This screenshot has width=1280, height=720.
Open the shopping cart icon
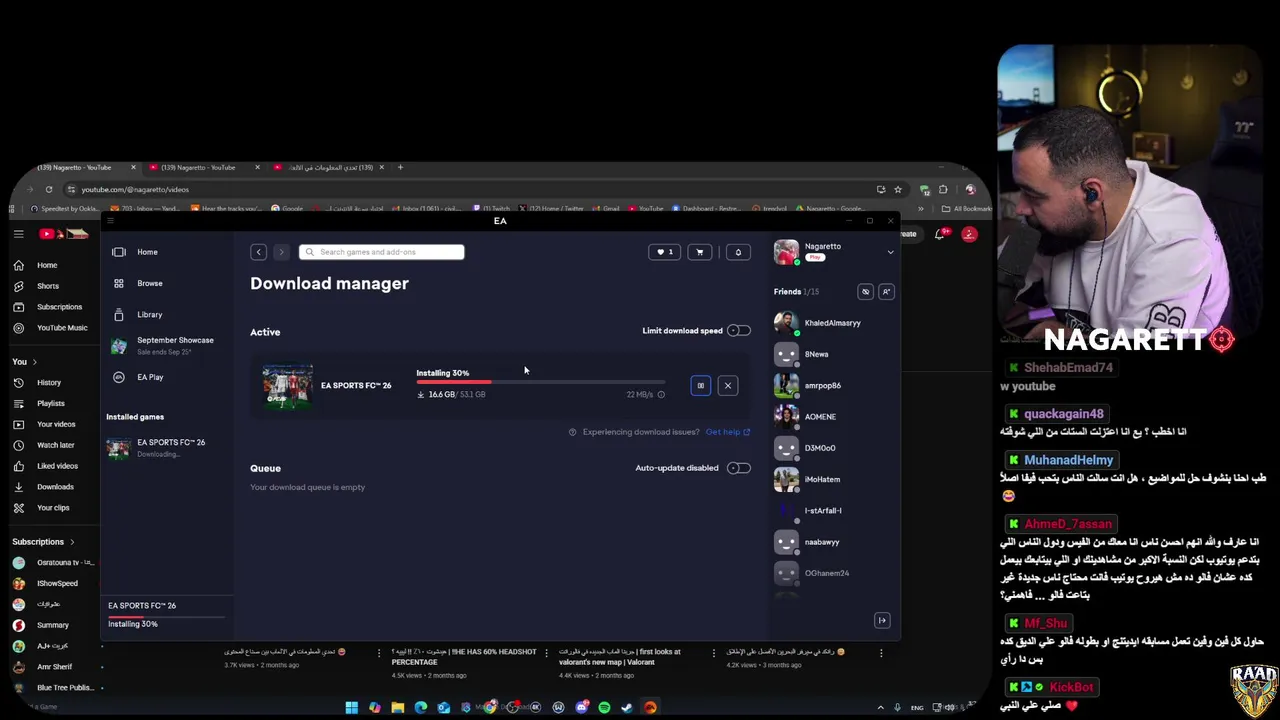(x=700, y=252)
